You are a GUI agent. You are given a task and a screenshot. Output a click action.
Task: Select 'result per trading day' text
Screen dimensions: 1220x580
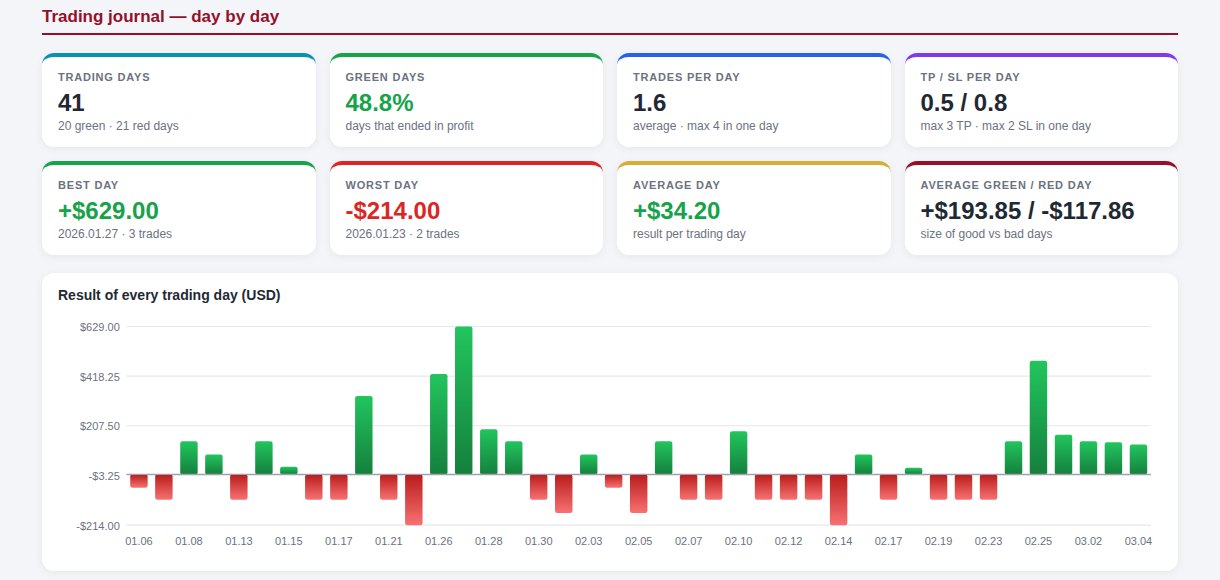[x=689, y=234]
